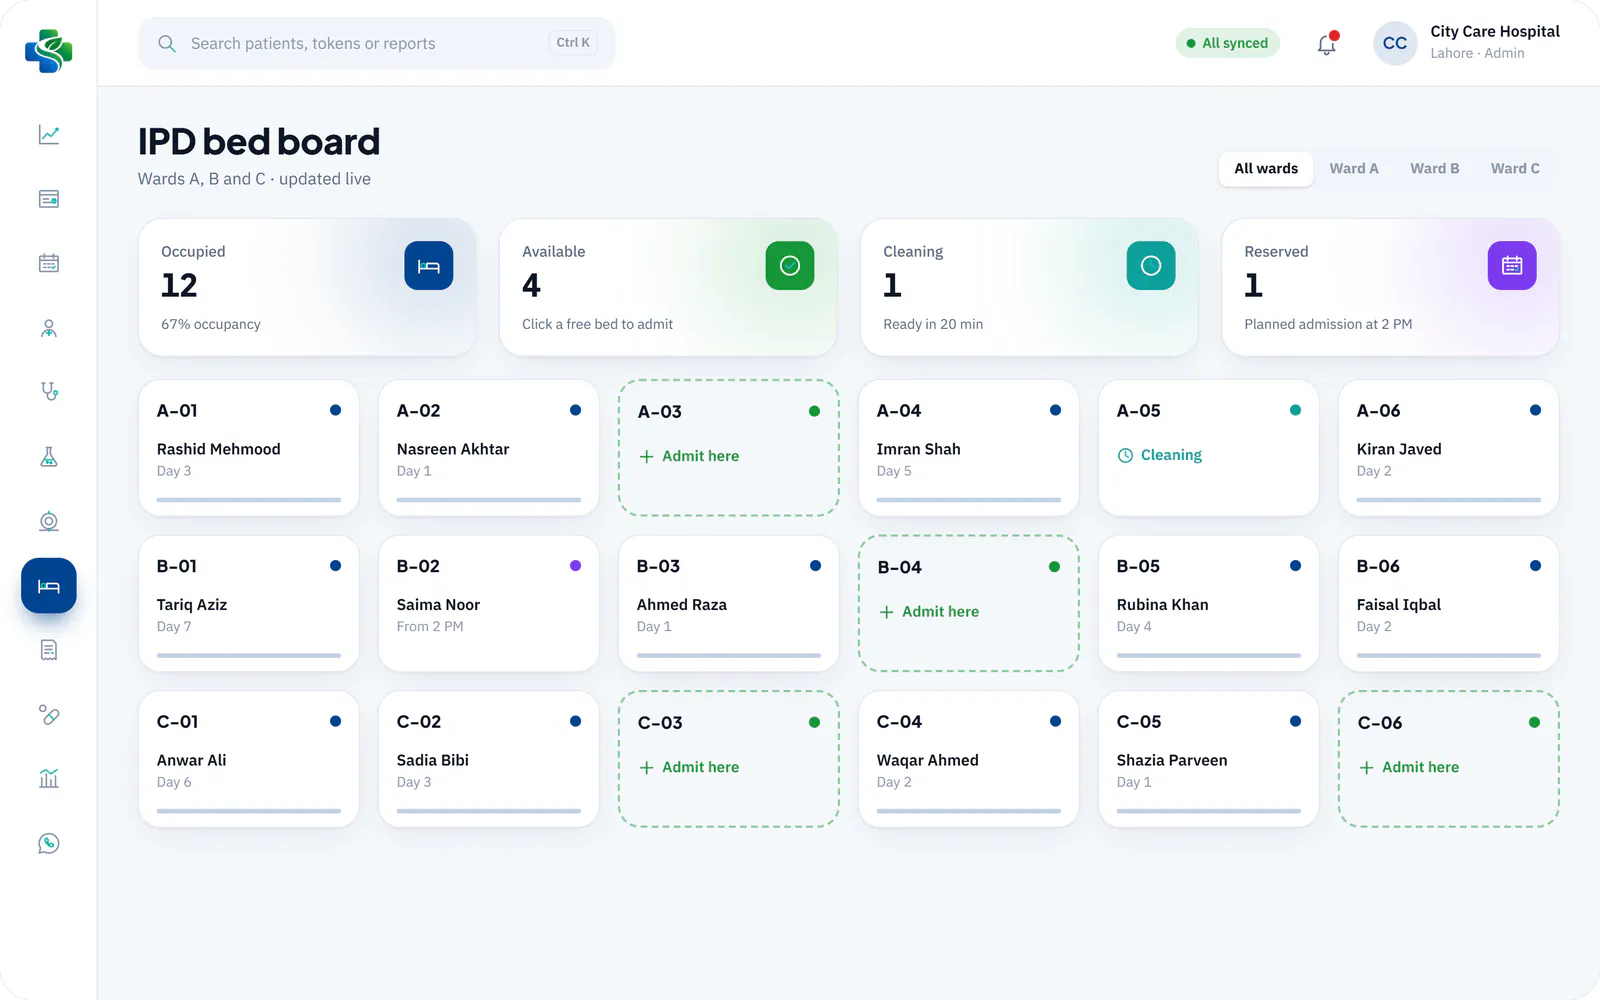1600x1000 pixels.
Task: Switch to the Ward A tab
Action: pos(1353,169)
